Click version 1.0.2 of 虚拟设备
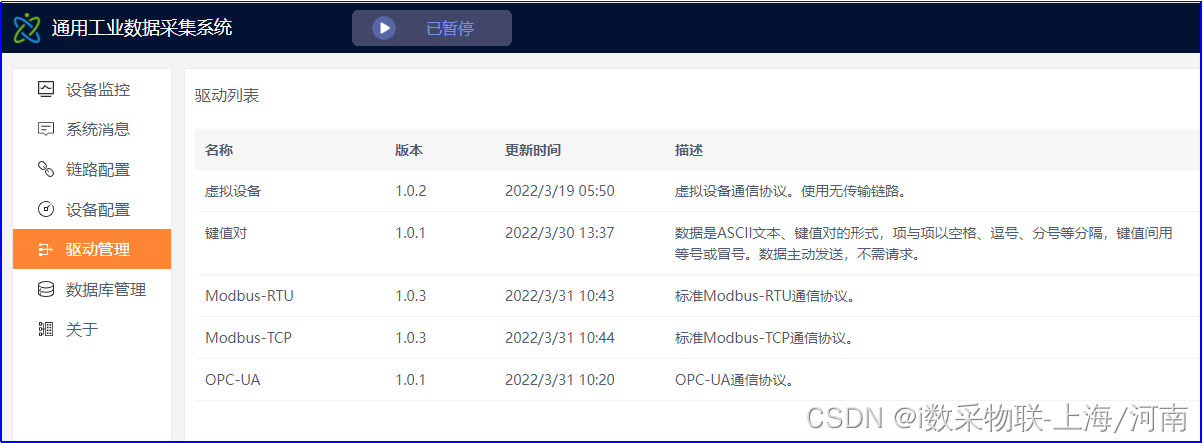This screenshot has width=1203, height=443. (411, 190)
